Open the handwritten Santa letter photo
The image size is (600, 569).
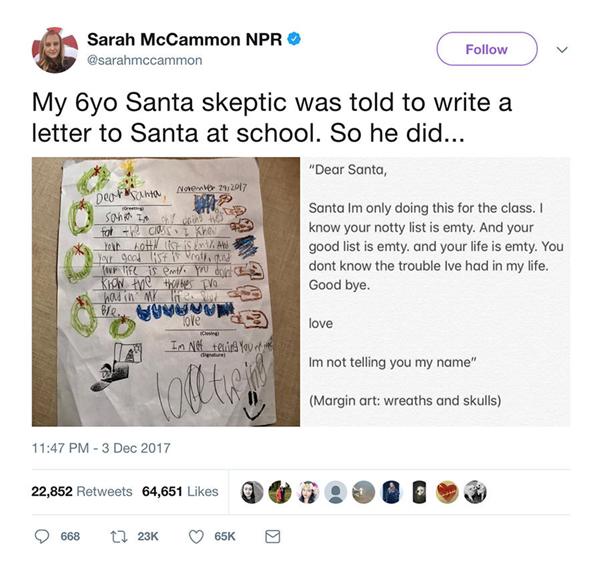click(x=165, y=291)
